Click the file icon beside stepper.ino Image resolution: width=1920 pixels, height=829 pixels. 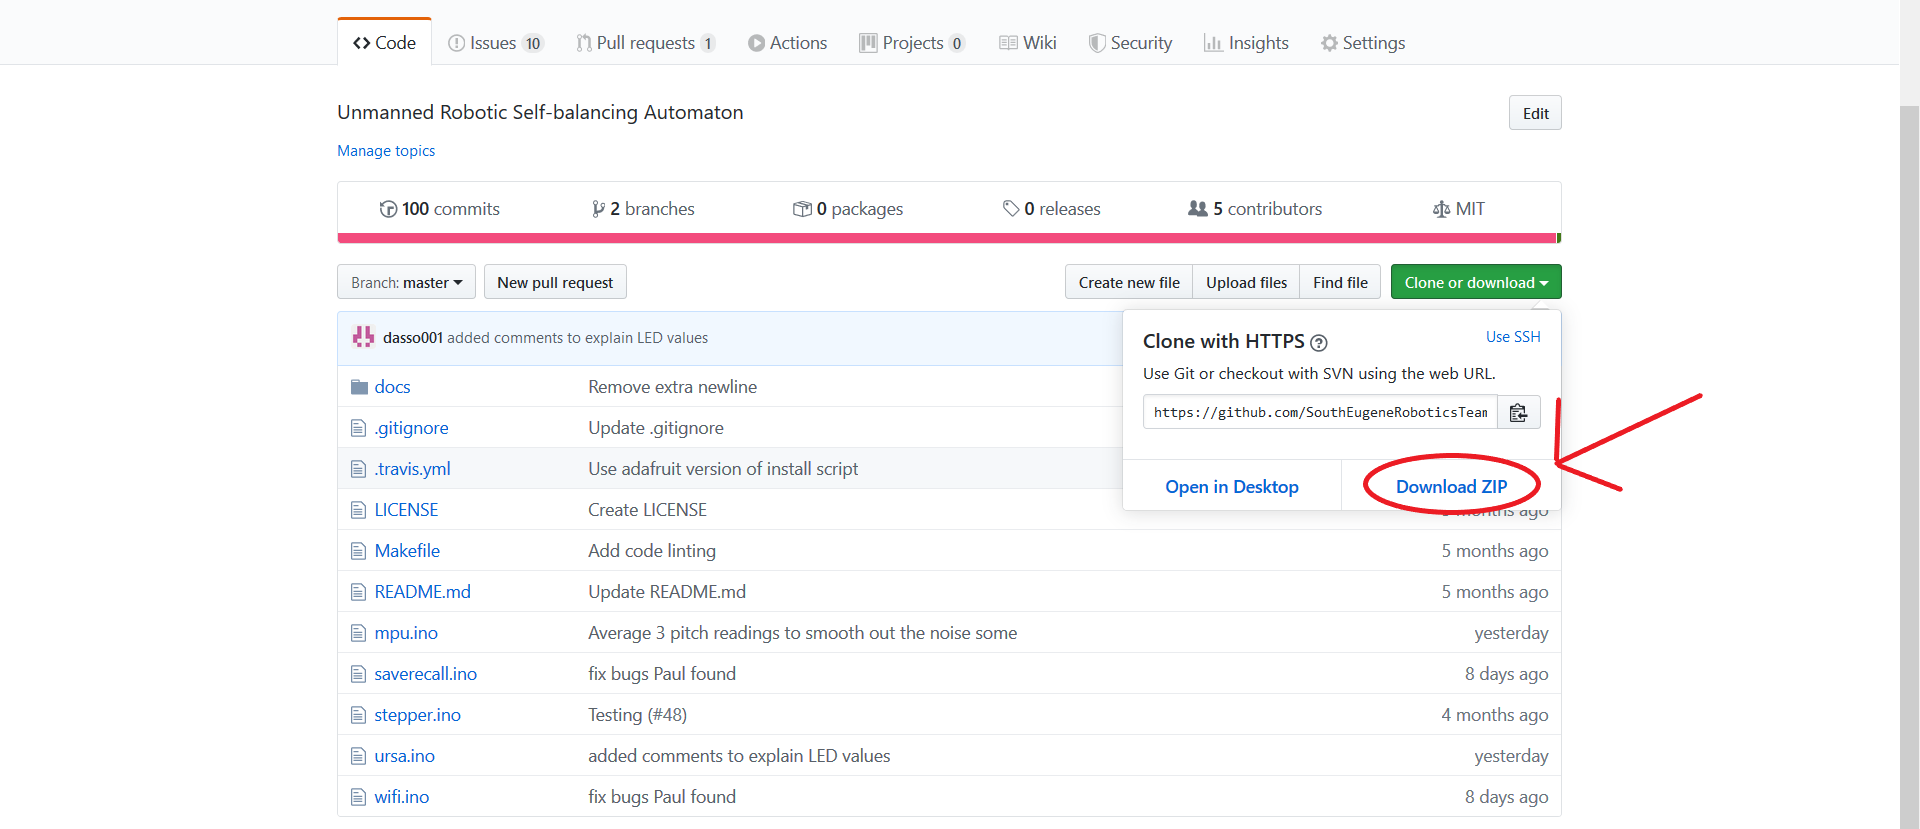click(358, 715)
